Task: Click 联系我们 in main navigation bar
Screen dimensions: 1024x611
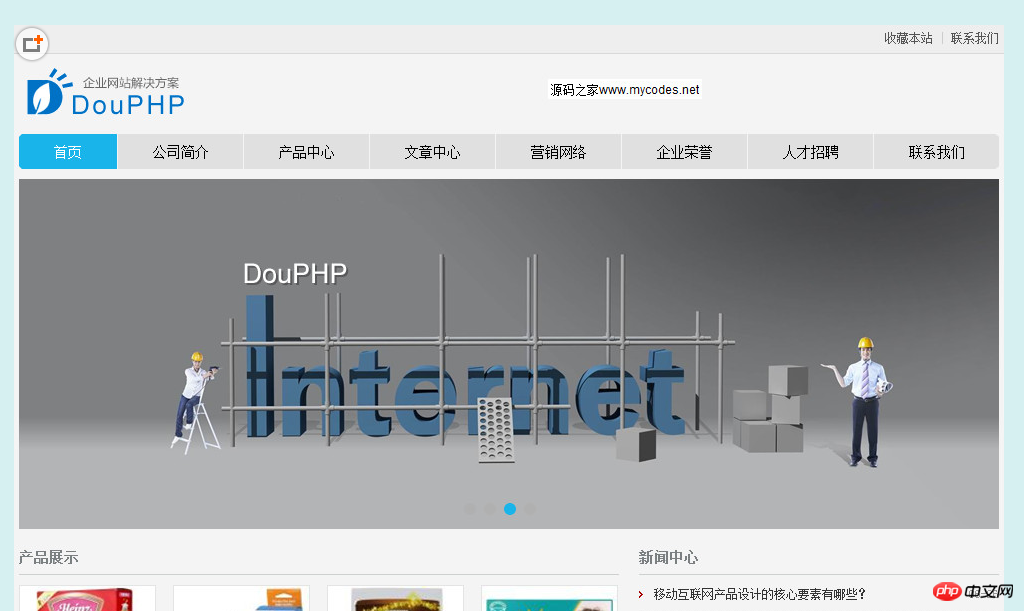Action: 936,152
